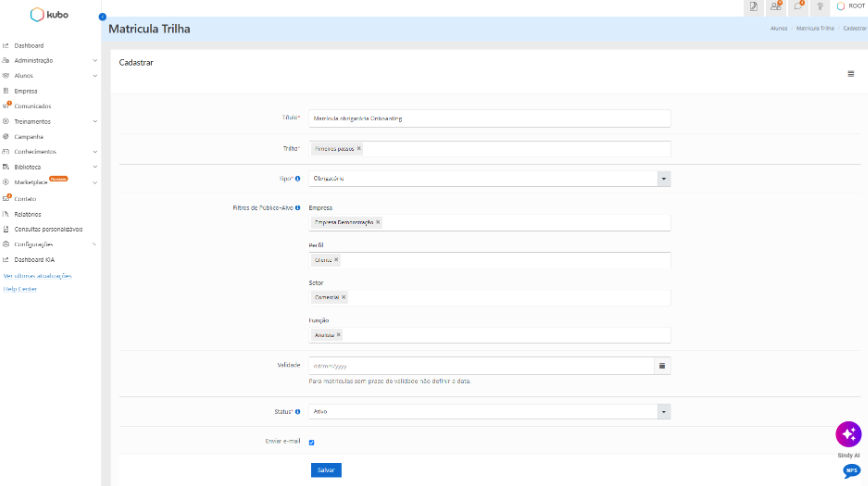Open the Help Center link

point(20,289)
